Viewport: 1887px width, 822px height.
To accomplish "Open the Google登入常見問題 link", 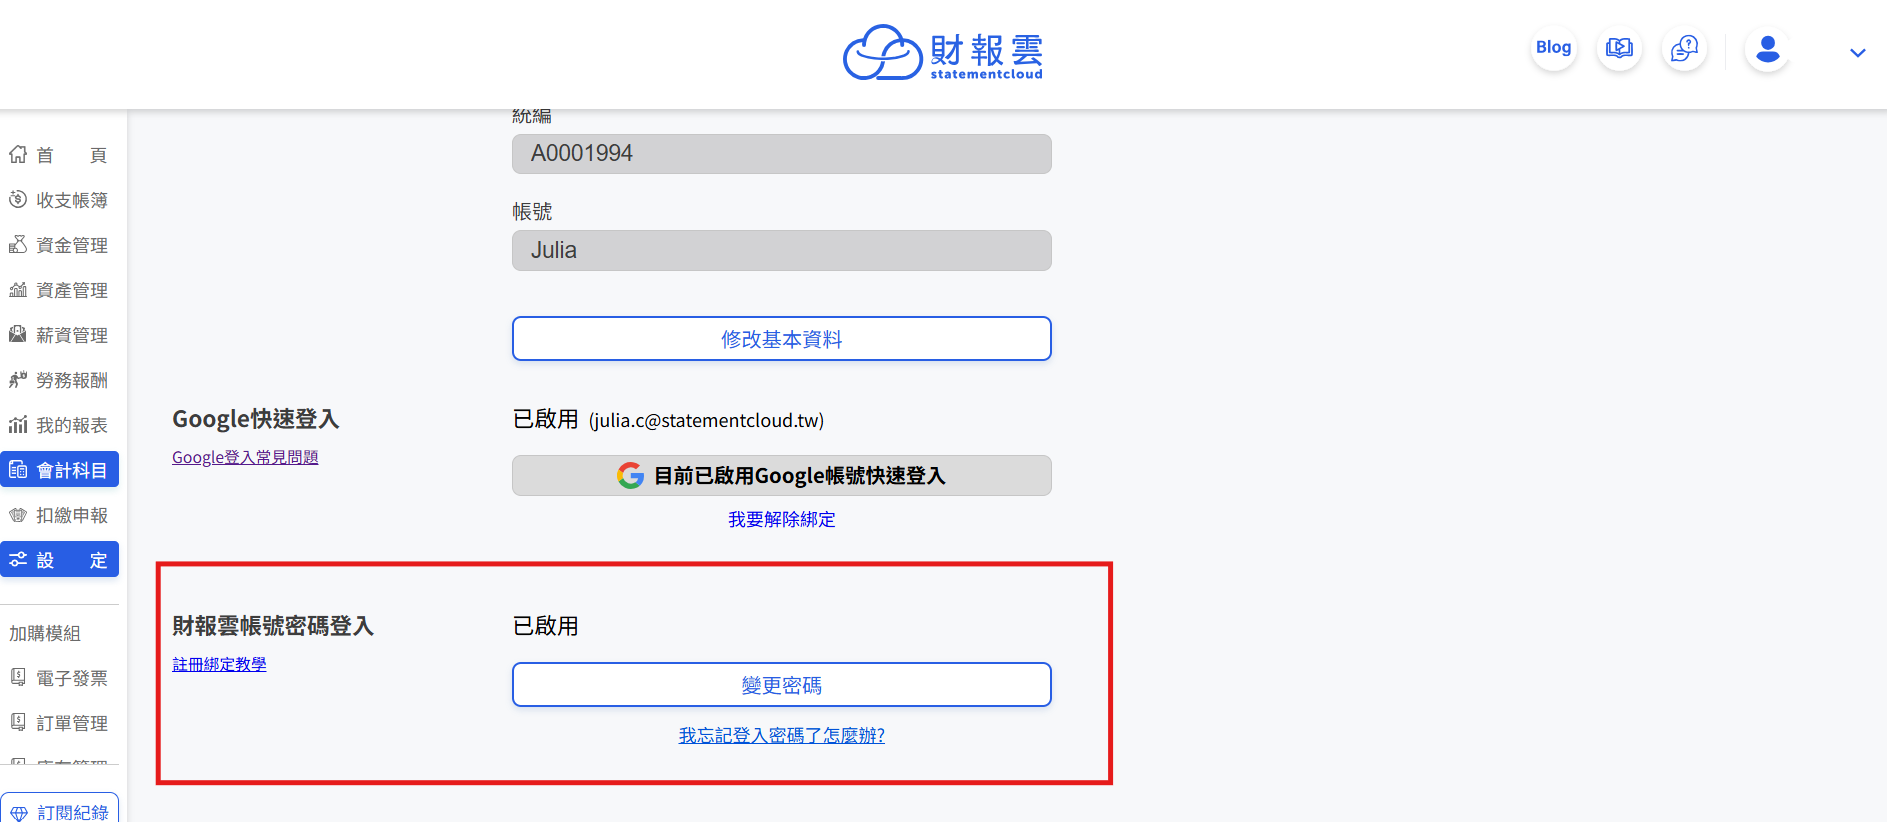I will (245, 457).
